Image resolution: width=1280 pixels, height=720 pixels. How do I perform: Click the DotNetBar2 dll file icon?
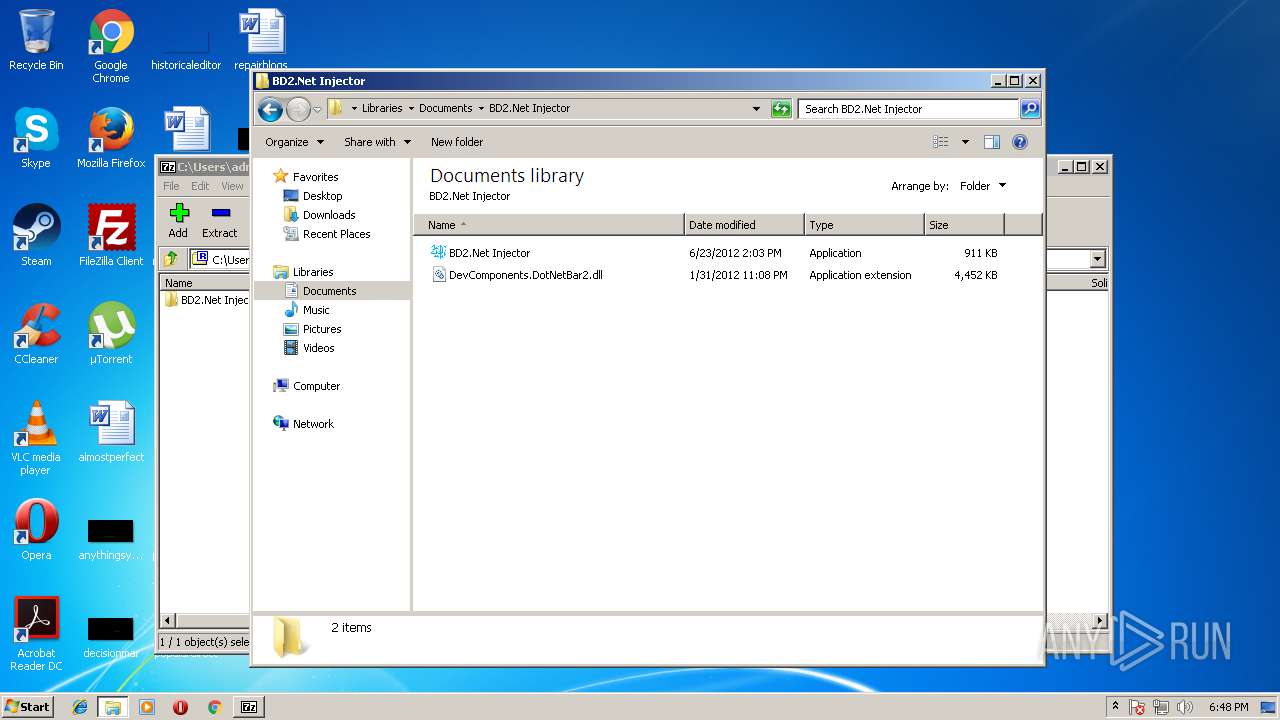[x=438, y=275]
